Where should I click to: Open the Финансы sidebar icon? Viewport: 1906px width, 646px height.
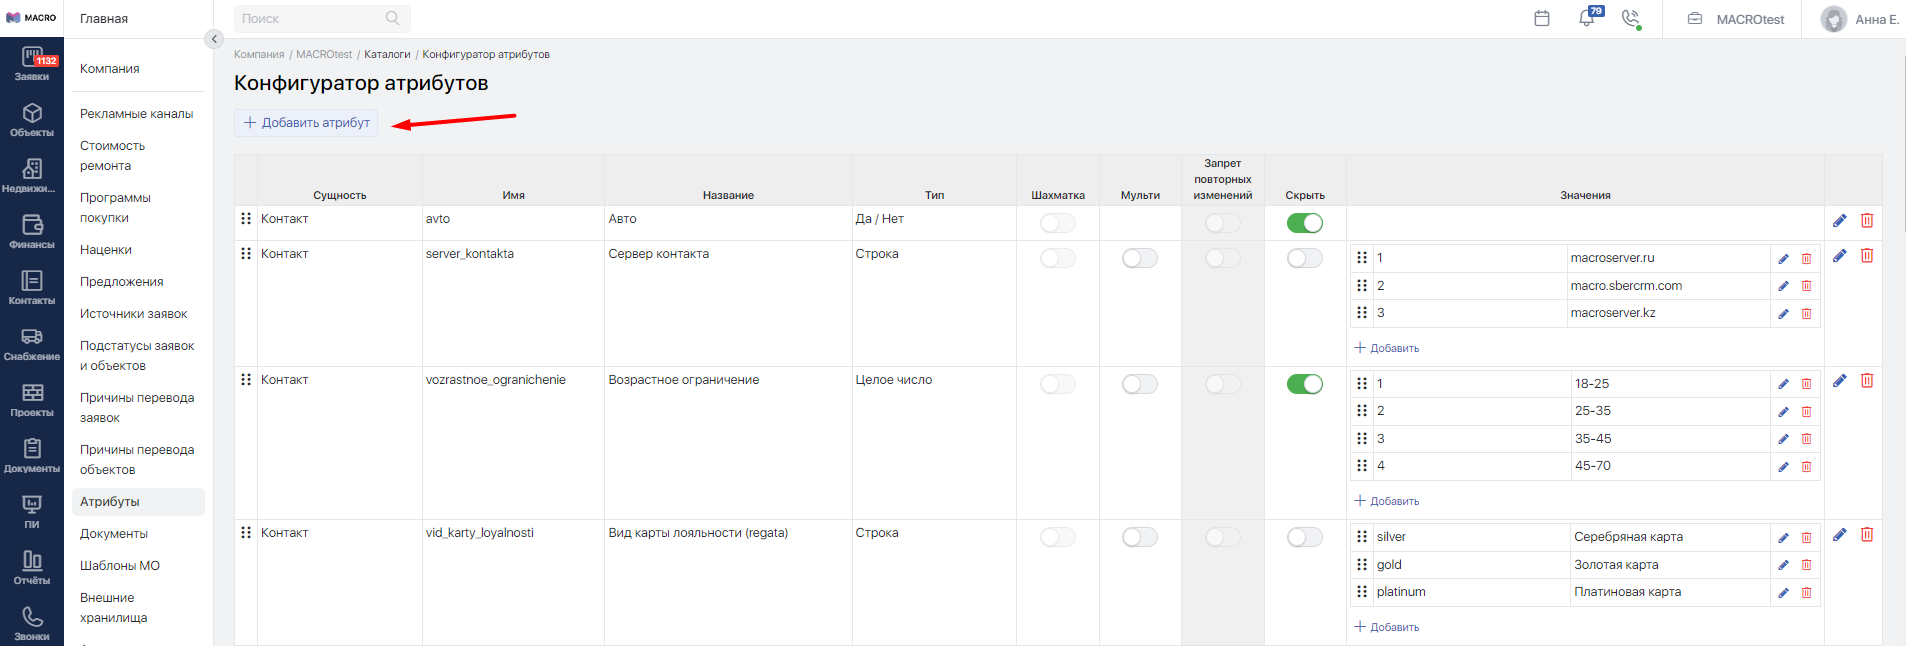[x=32, y=232]
